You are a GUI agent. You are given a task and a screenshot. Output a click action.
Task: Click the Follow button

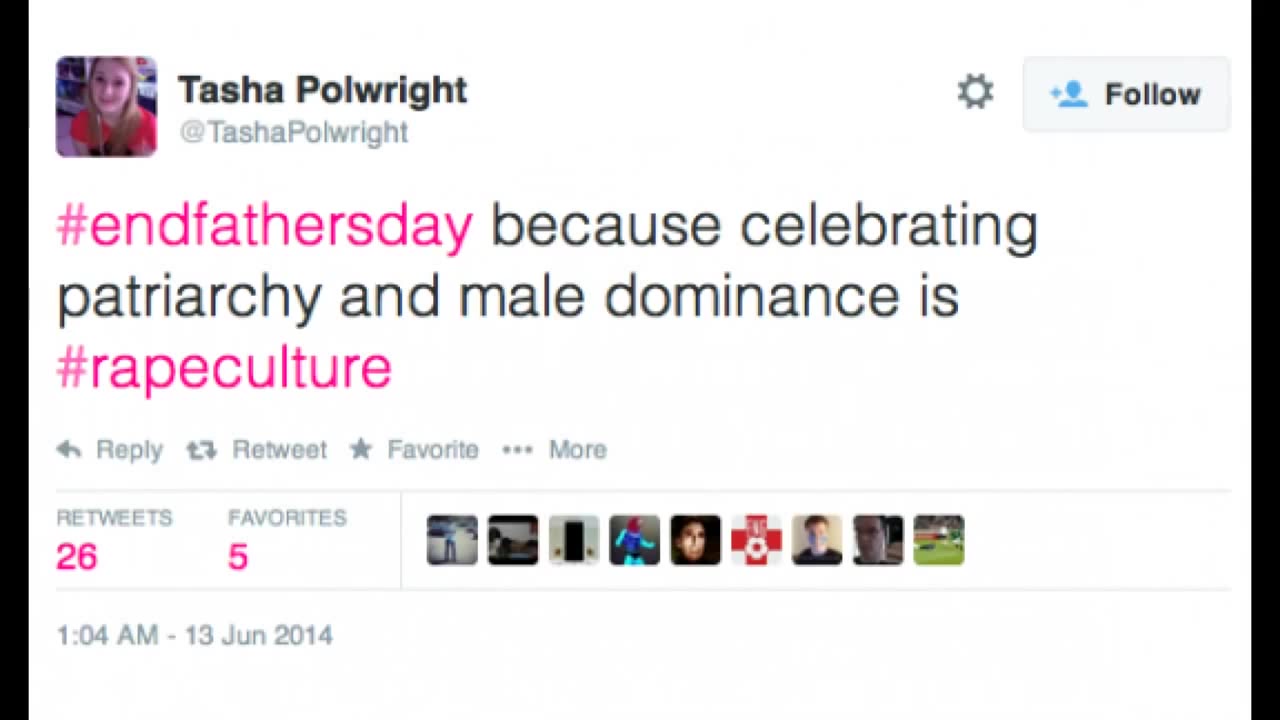pos(1126,94)
